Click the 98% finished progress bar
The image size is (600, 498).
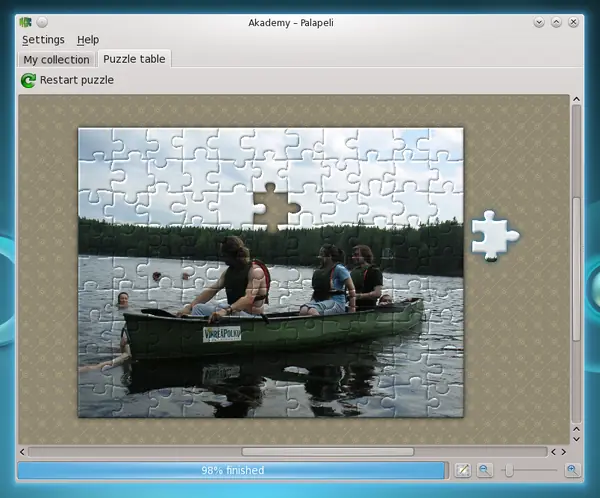(x=232, y=470)
